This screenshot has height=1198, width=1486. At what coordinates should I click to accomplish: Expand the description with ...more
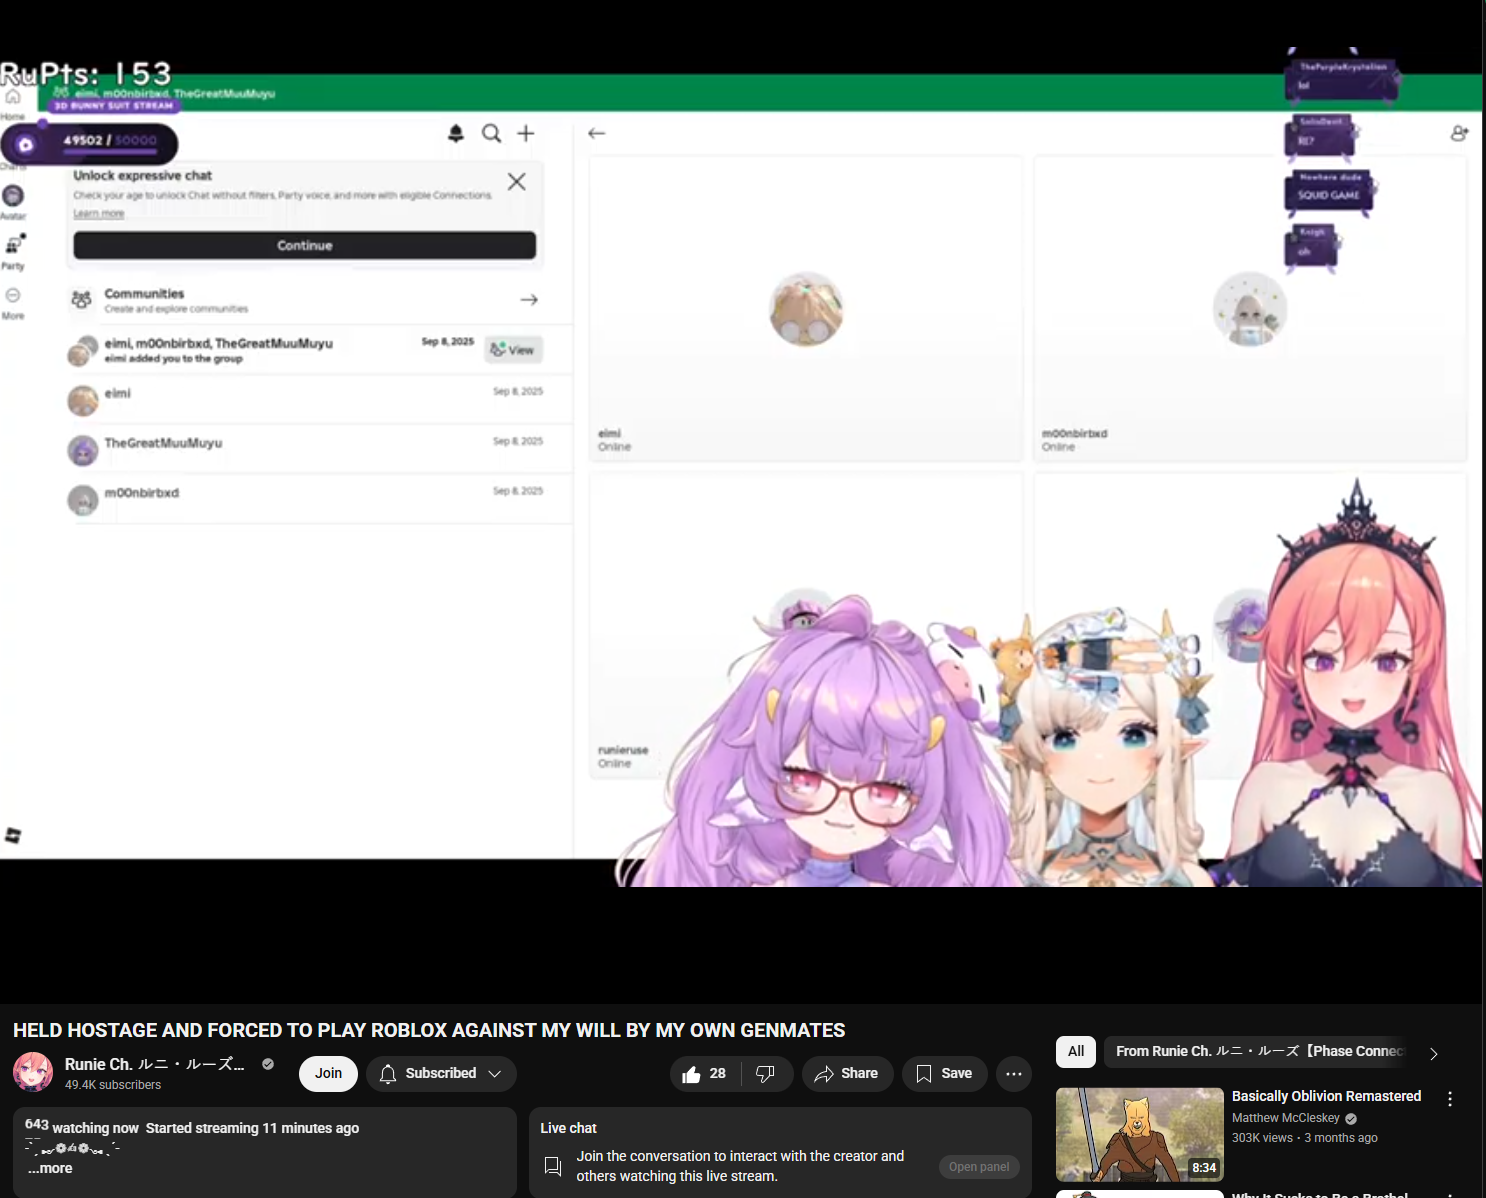pyautogui.click(x=50, y=1168)
